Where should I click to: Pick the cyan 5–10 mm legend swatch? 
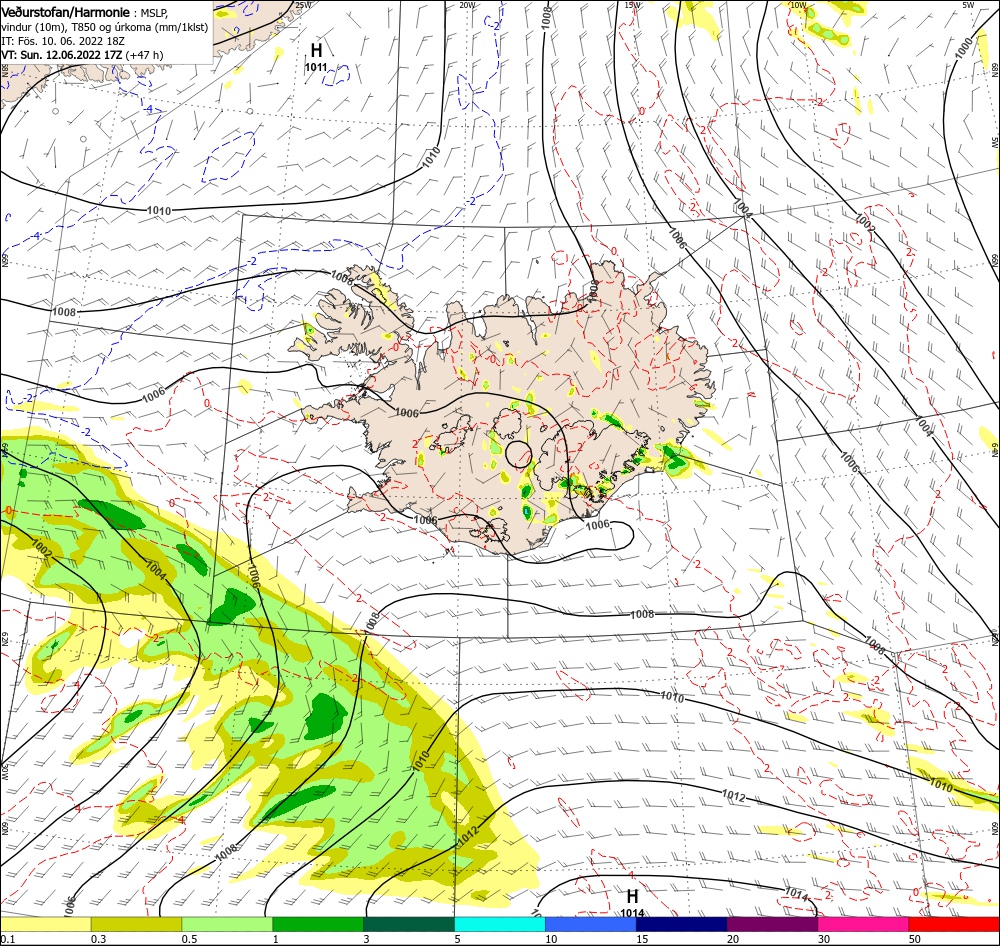pyautogui.click(x=500, y=924)
